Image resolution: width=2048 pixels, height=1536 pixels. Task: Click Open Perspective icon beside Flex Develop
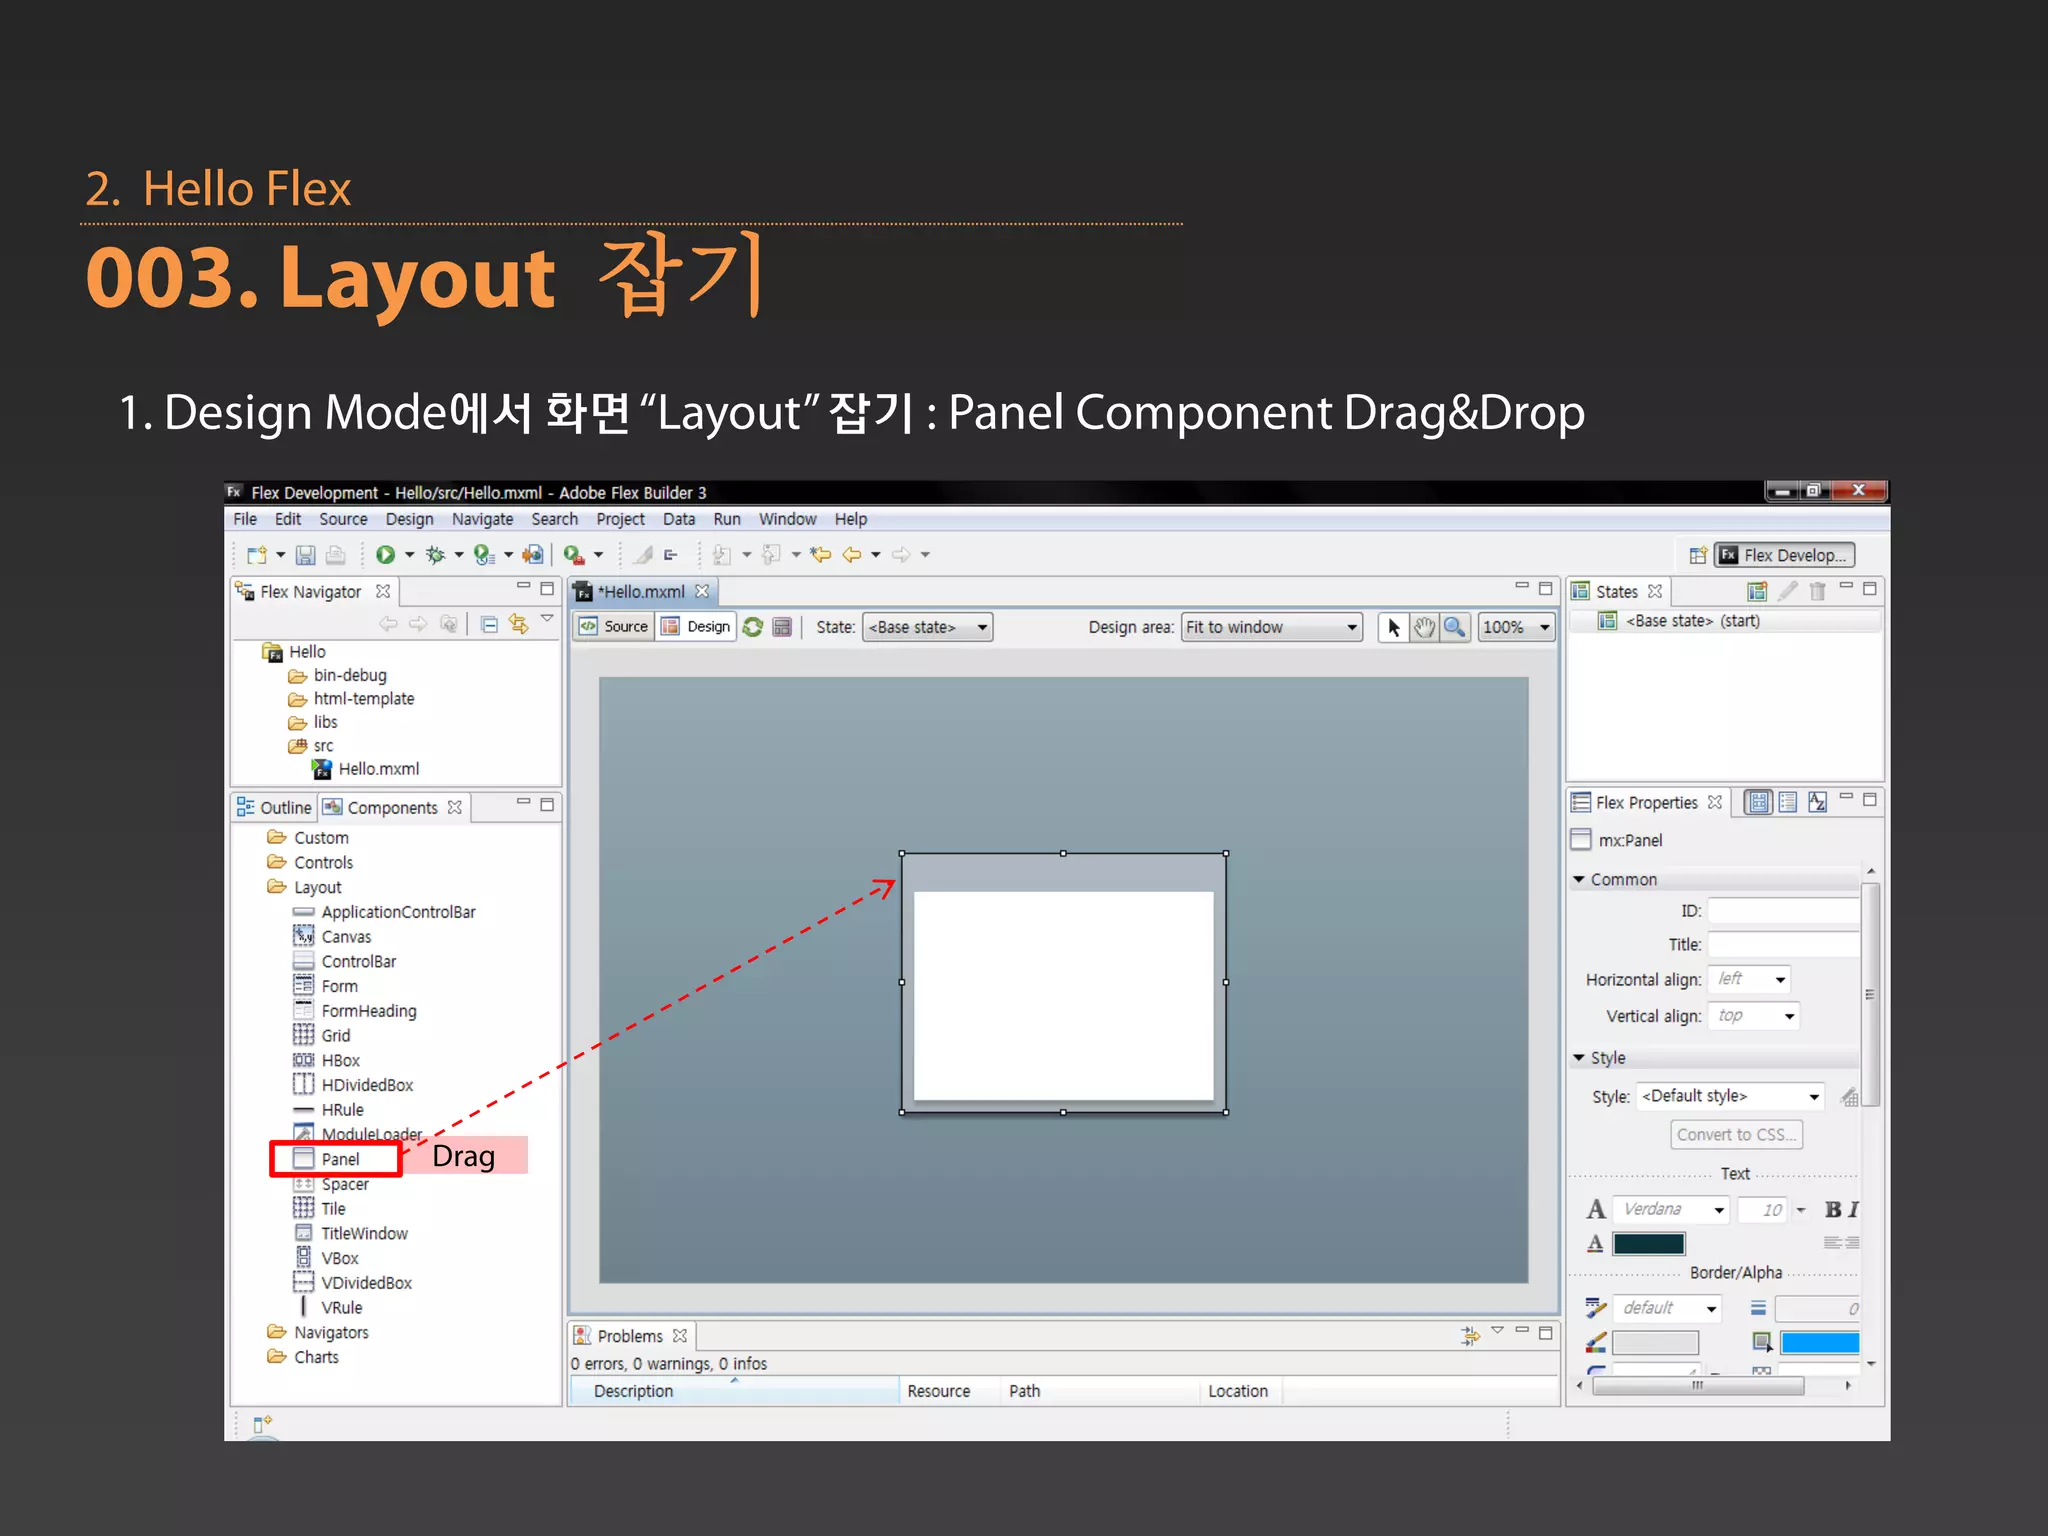pos(1698,555)
